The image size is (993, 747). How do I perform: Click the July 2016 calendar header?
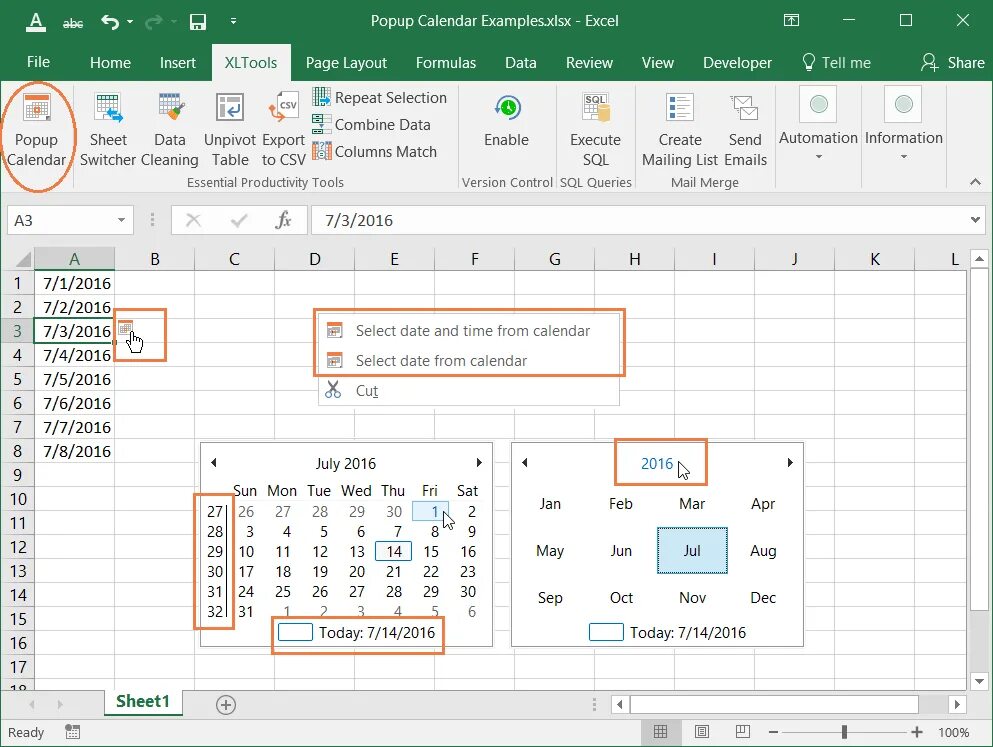coord(346,463)
